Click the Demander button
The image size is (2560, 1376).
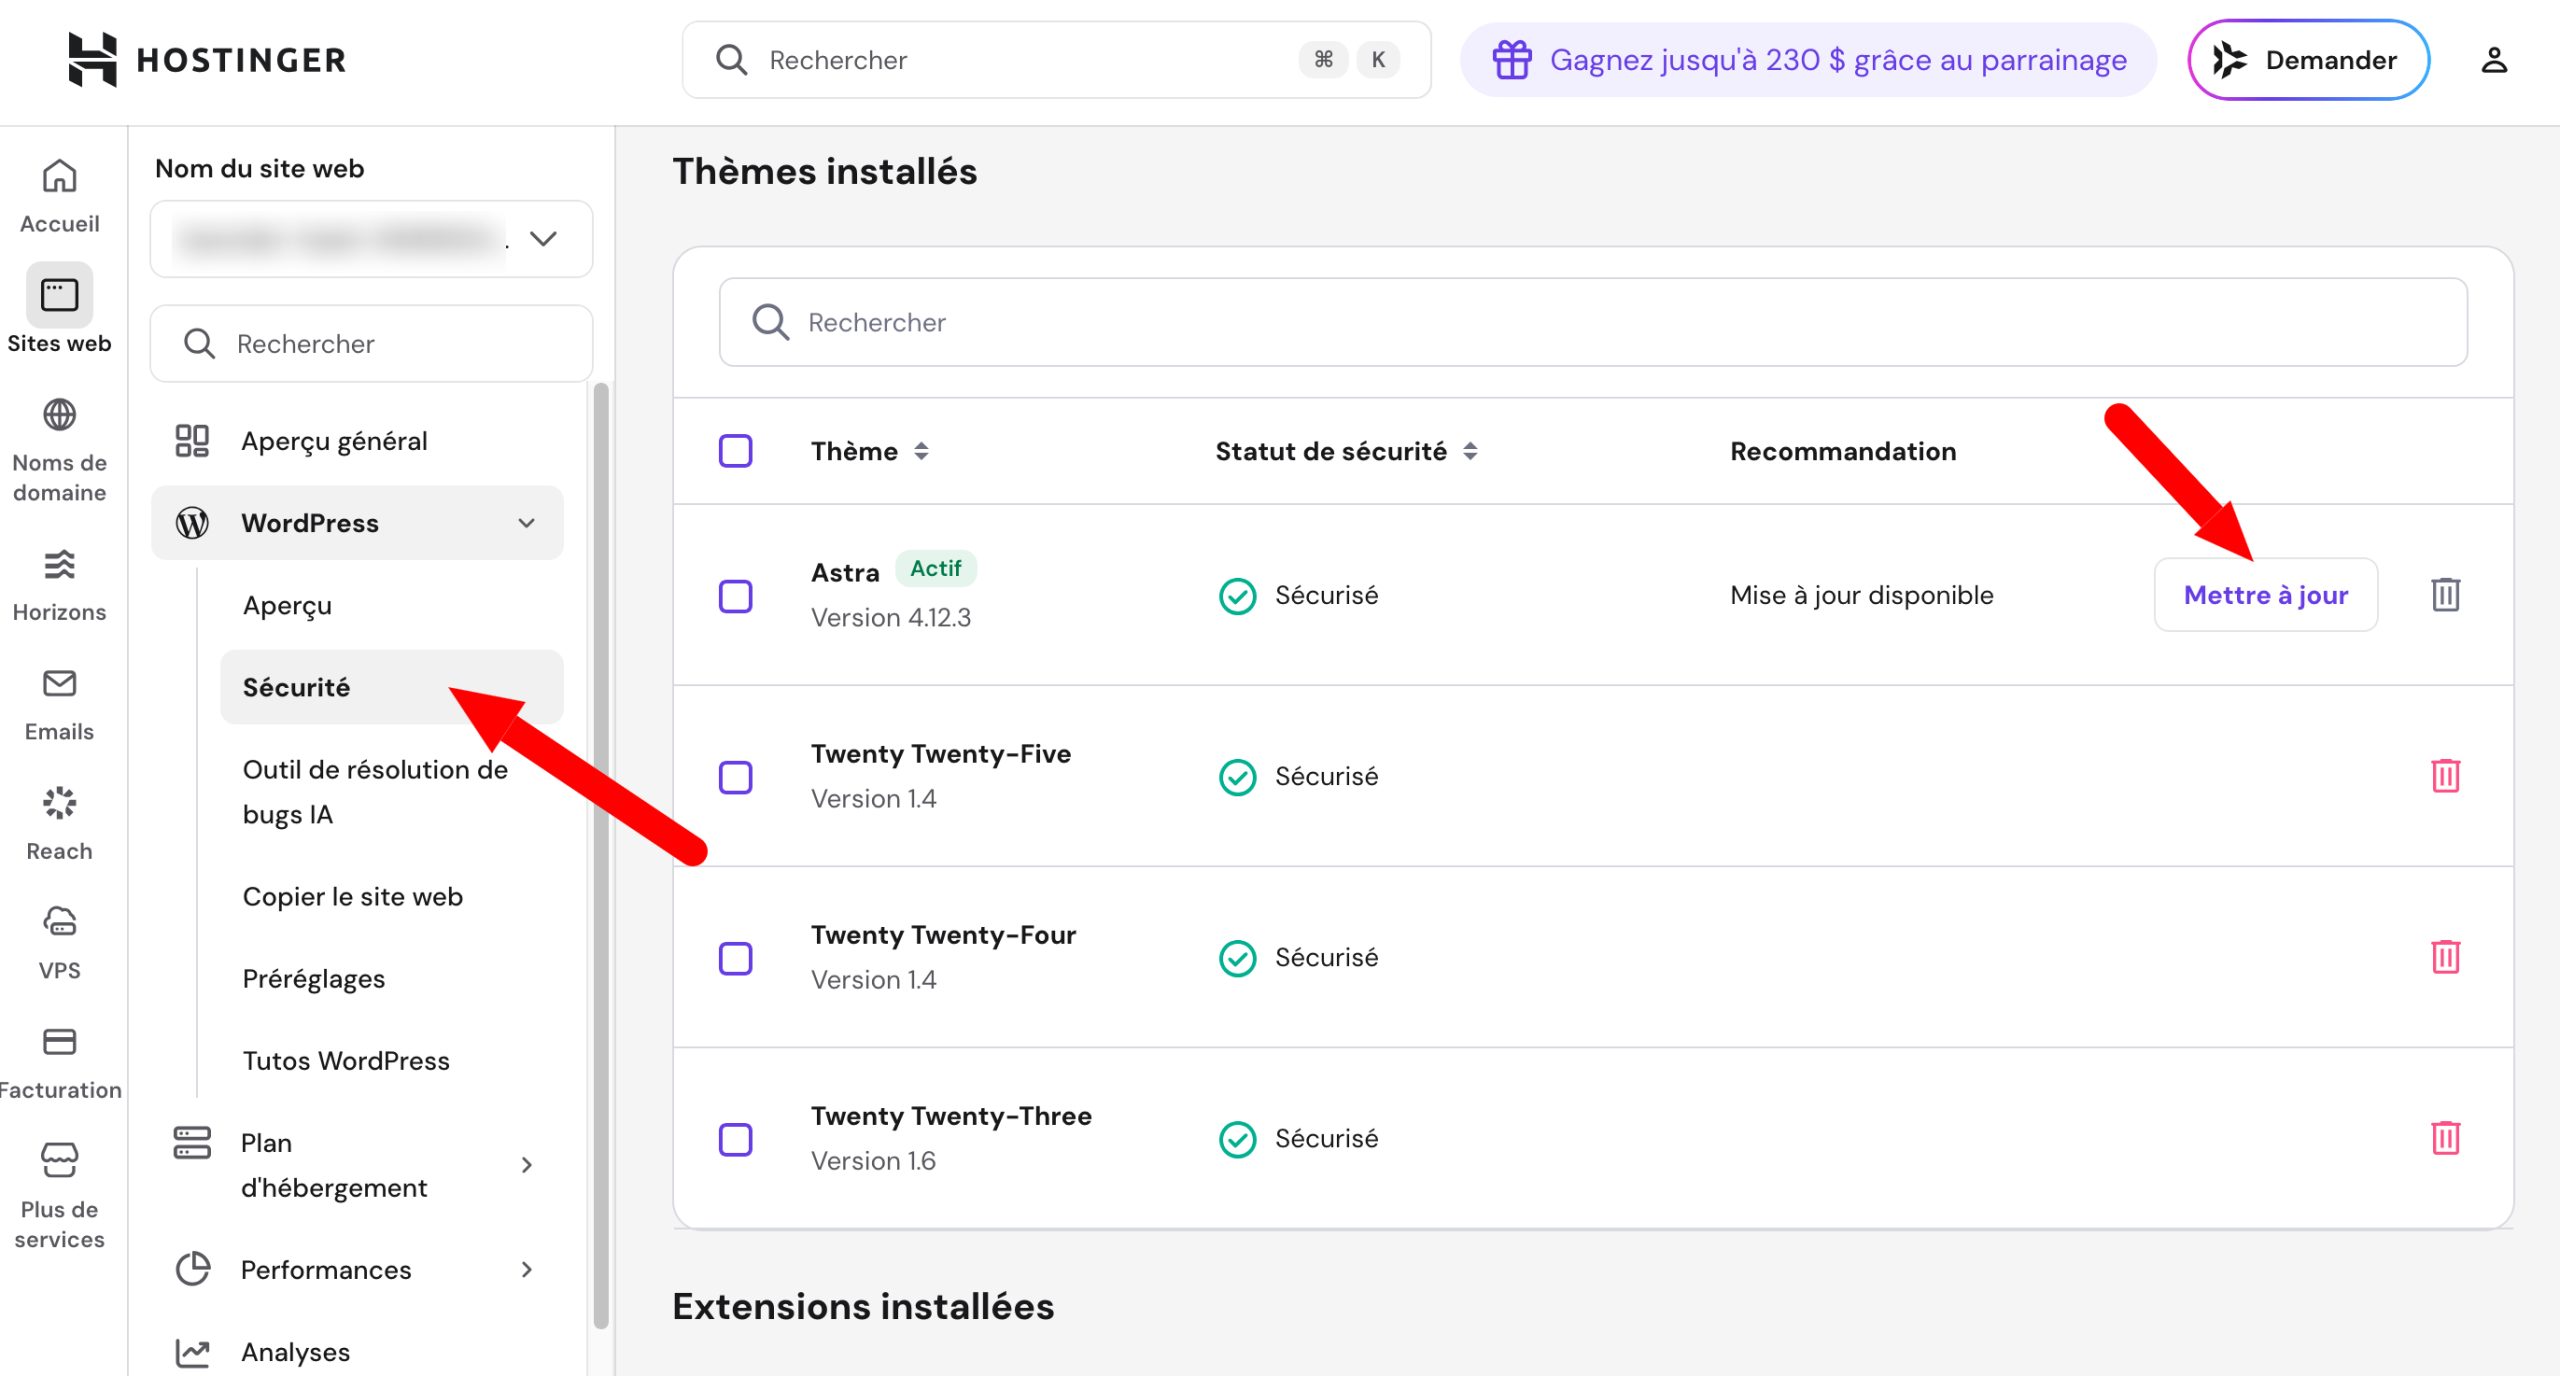click(2308, 60)
